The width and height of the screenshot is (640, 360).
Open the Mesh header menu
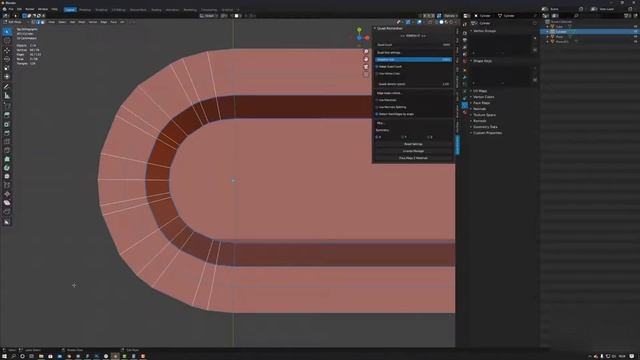point(82,22)
